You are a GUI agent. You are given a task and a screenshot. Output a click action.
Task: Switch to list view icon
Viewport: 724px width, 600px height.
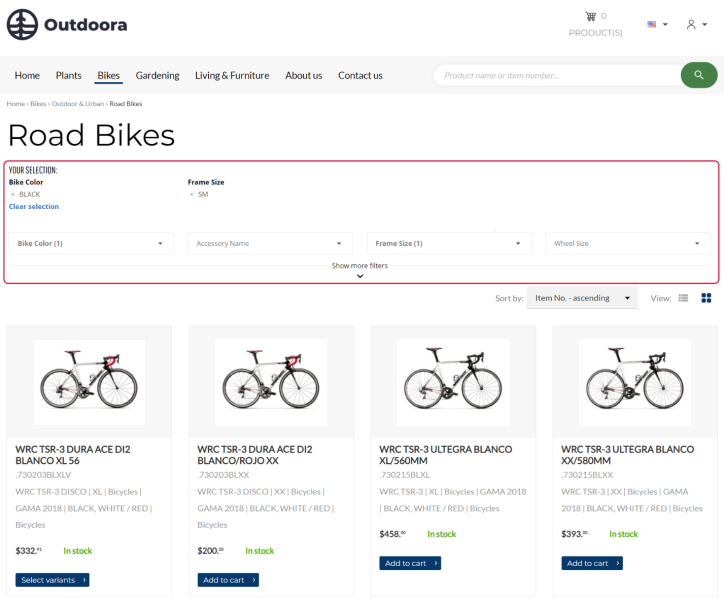(x=684, y=298)
